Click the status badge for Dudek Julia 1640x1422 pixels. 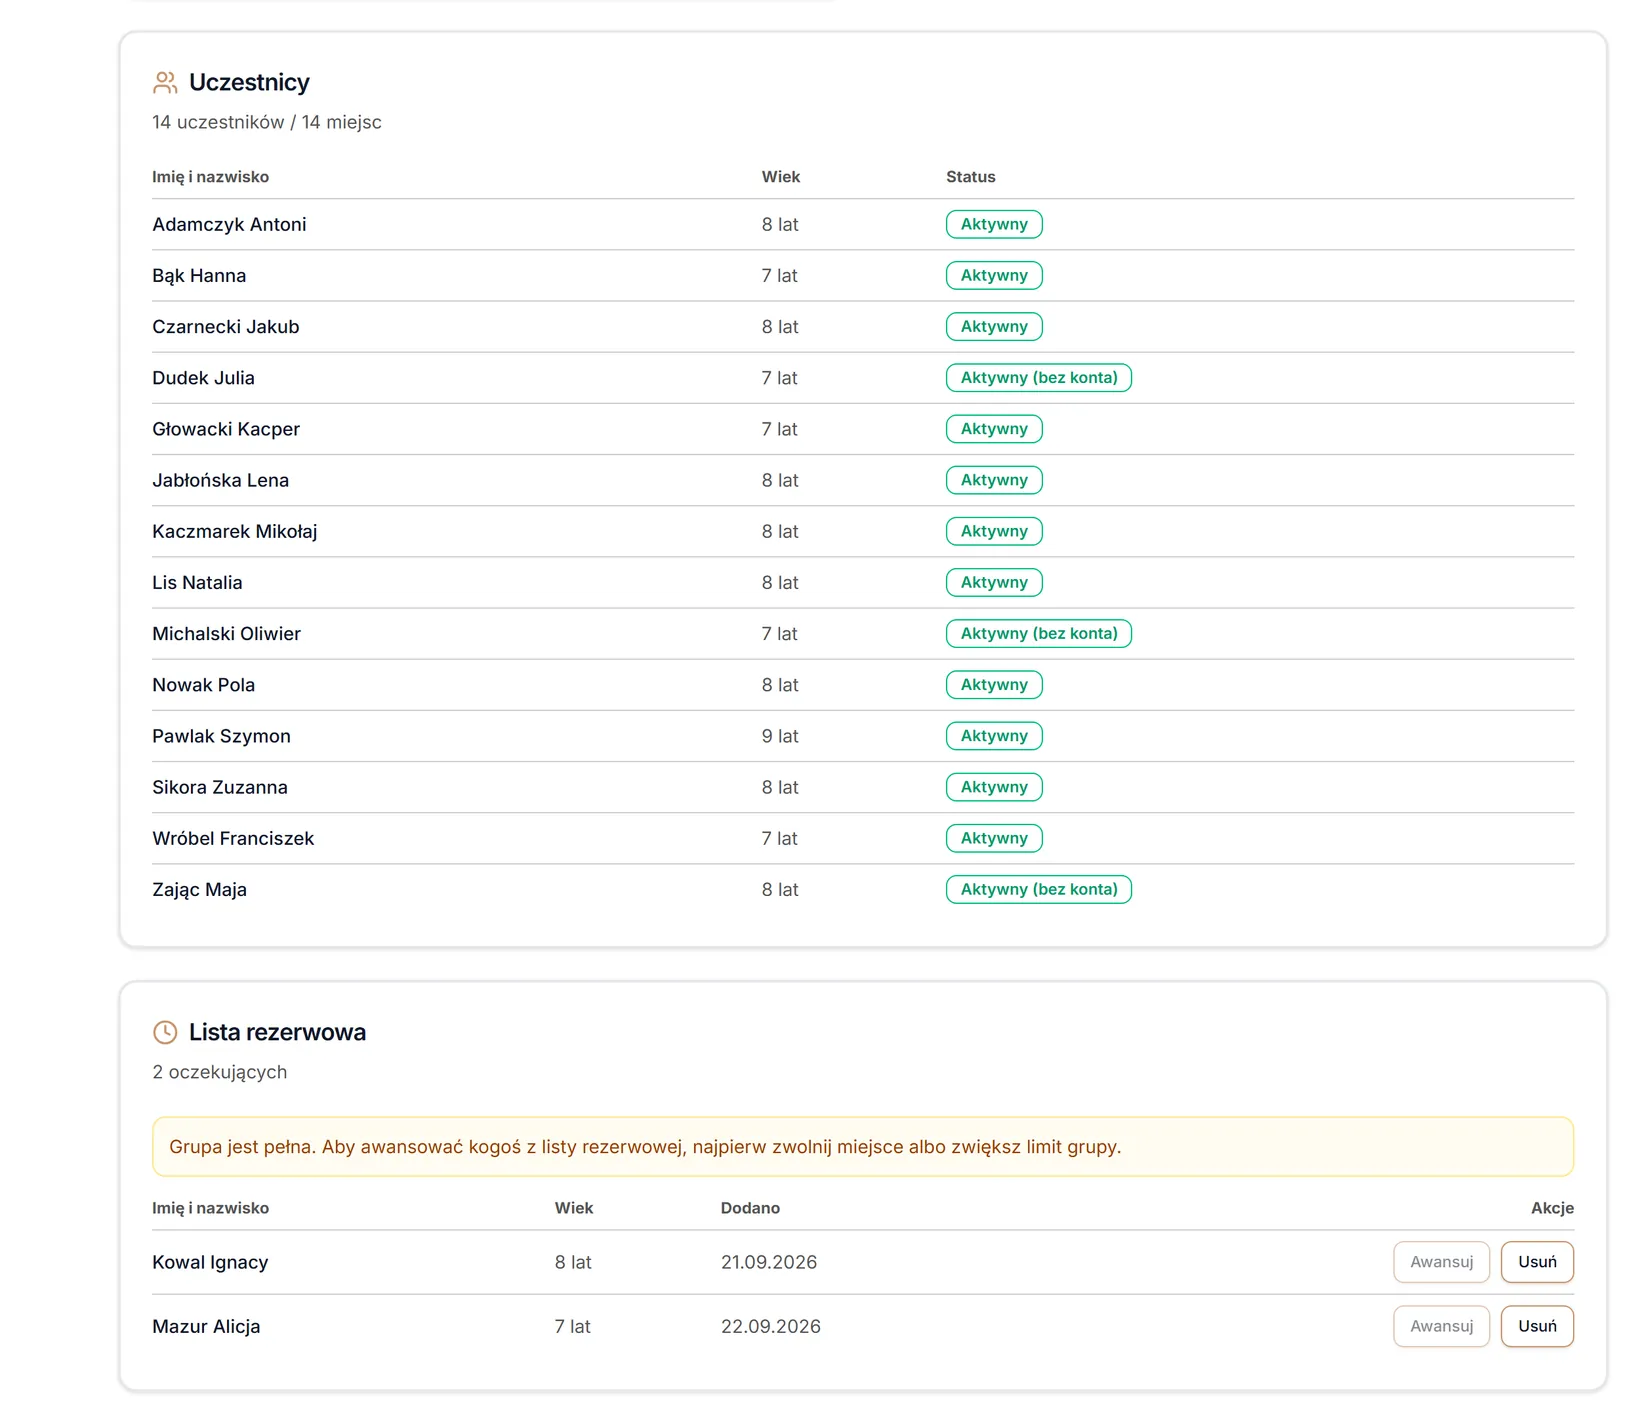click(x=1038, y=378)
